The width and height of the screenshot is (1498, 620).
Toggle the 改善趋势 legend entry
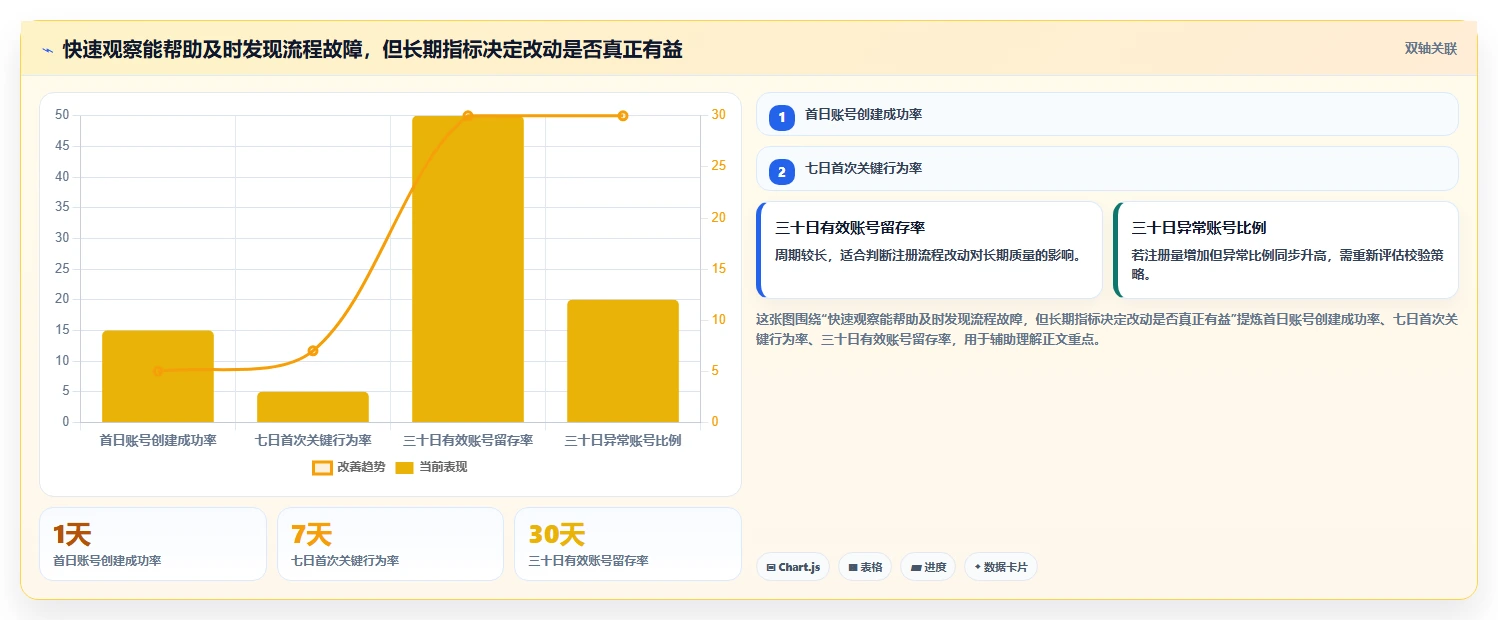349,467
